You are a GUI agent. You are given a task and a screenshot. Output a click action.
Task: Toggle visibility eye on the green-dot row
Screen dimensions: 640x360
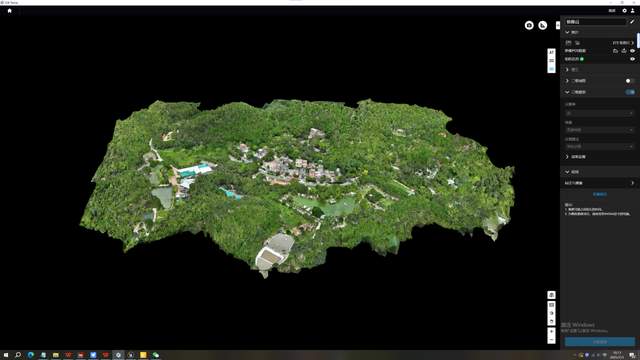point(632,59)
